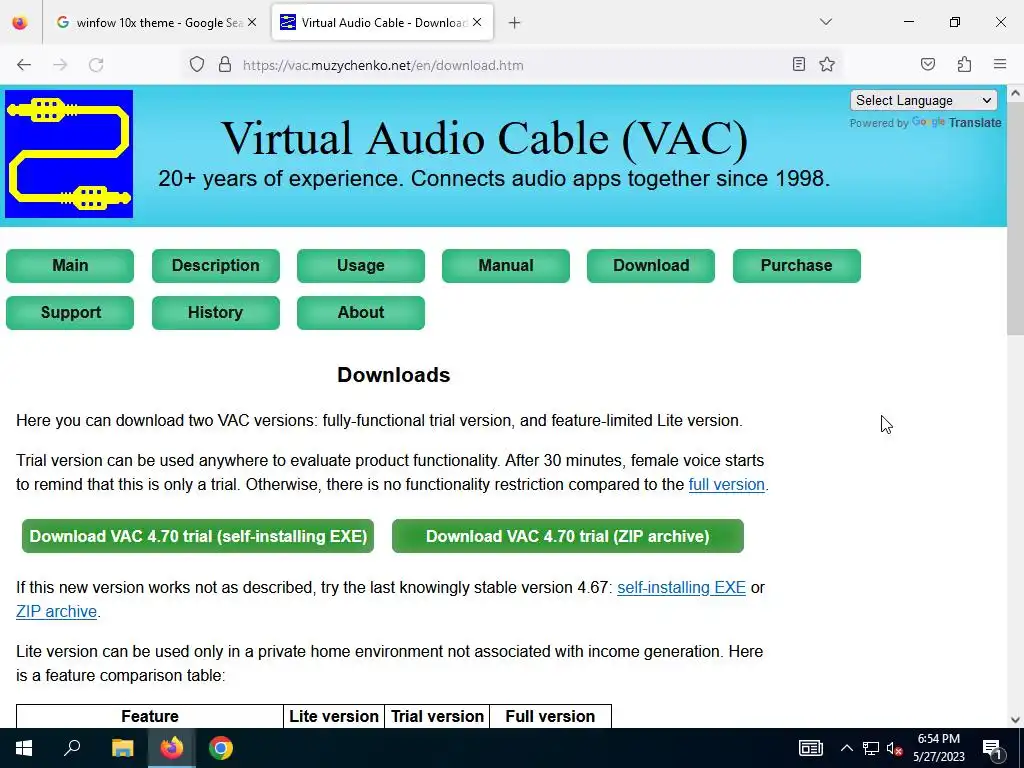
Task: Expand the list all tabs chevron
Action: 826,22
